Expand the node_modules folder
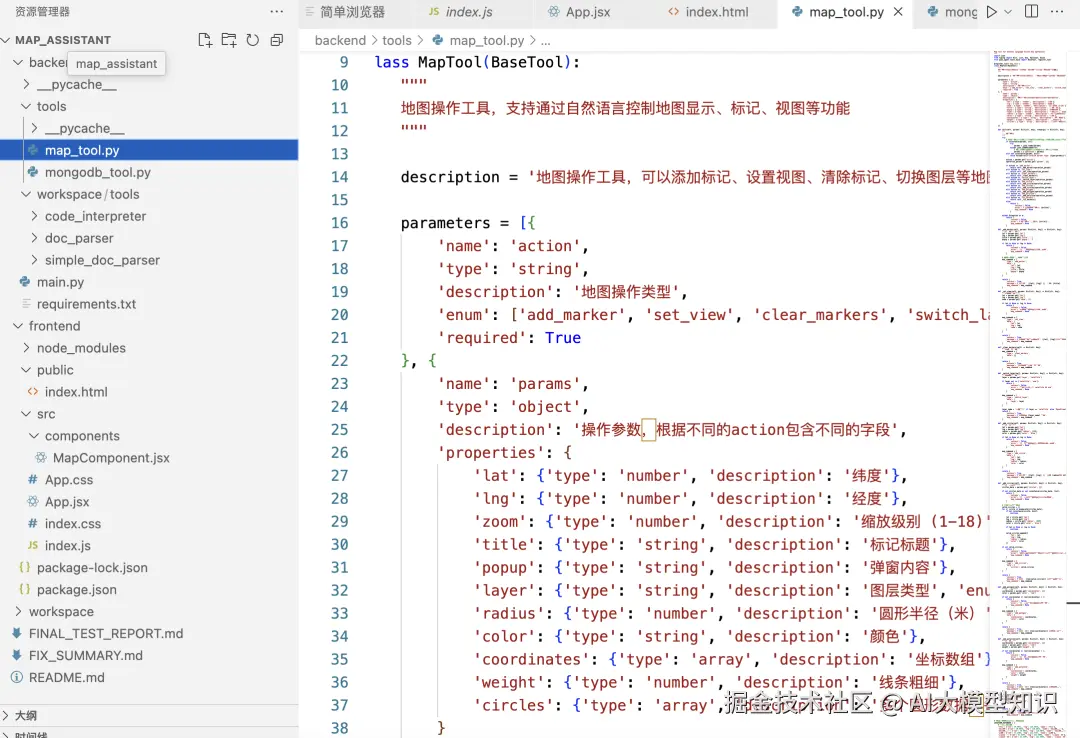1080x738 pixels. (x=26, y=348)
